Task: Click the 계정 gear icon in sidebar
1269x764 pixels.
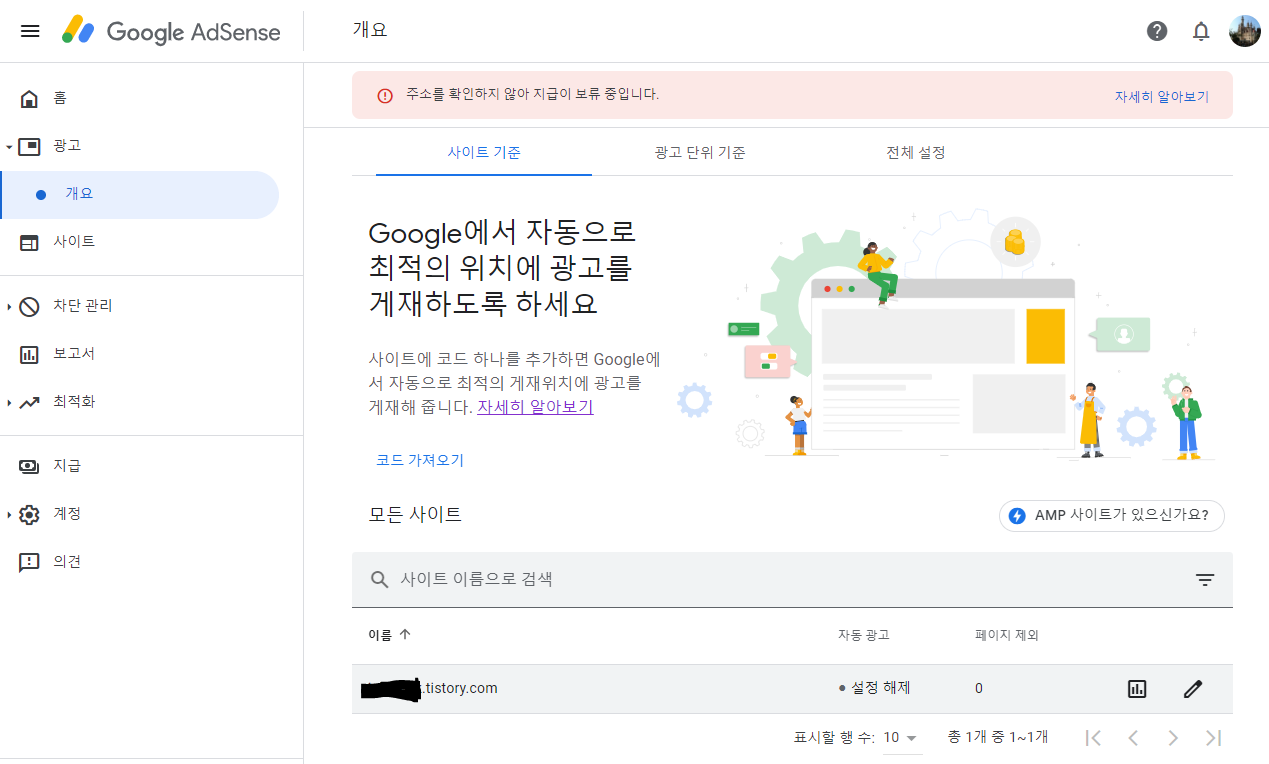Action: click(30, 514)
